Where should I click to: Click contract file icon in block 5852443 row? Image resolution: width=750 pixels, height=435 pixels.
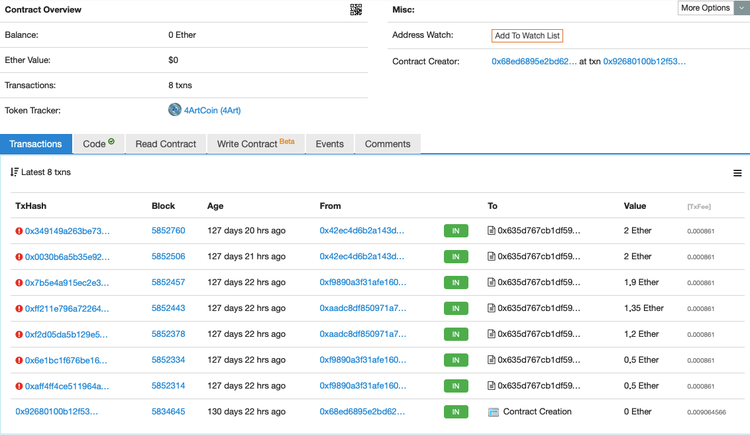(x=491, y=308)
